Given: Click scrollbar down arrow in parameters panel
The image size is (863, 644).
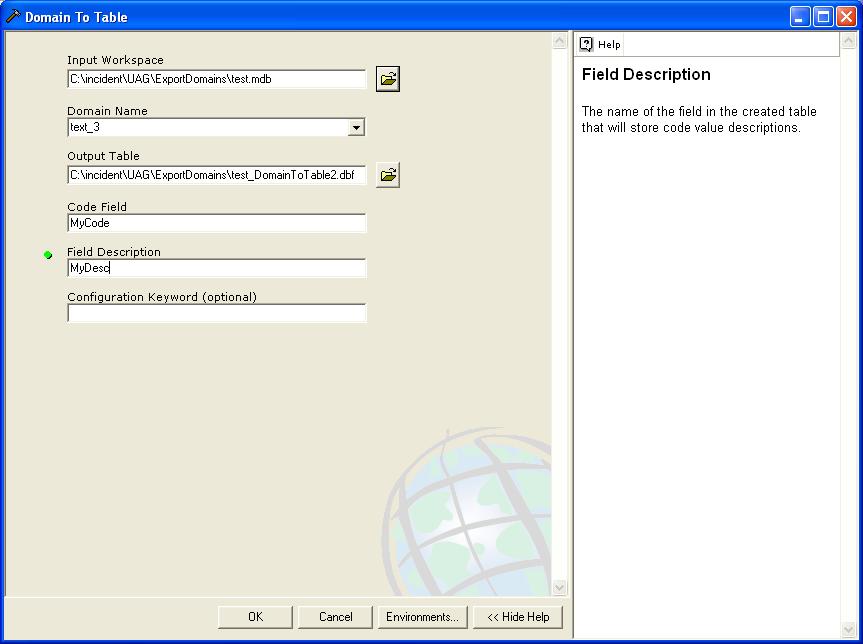Looking at the screenshot, I should click(x=559, y=587).
